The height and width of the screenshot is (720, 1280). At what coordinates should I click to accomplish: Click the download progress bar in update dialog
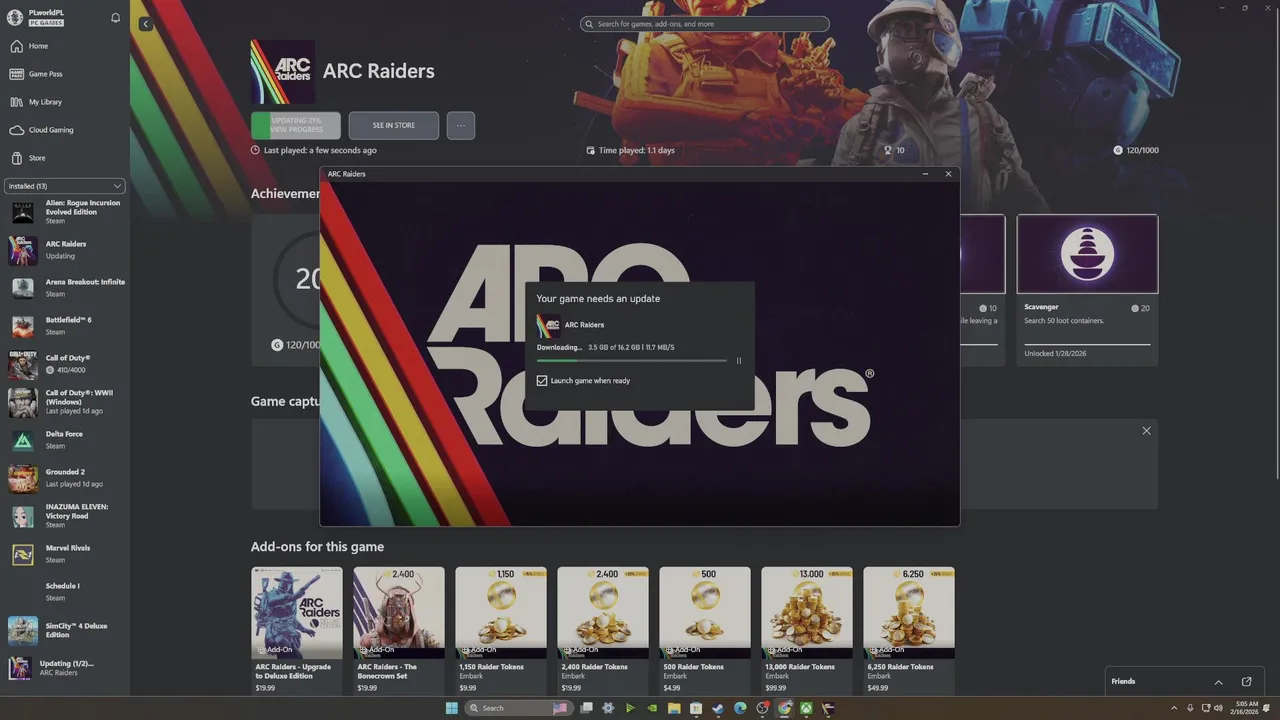(x=632, y=361)
